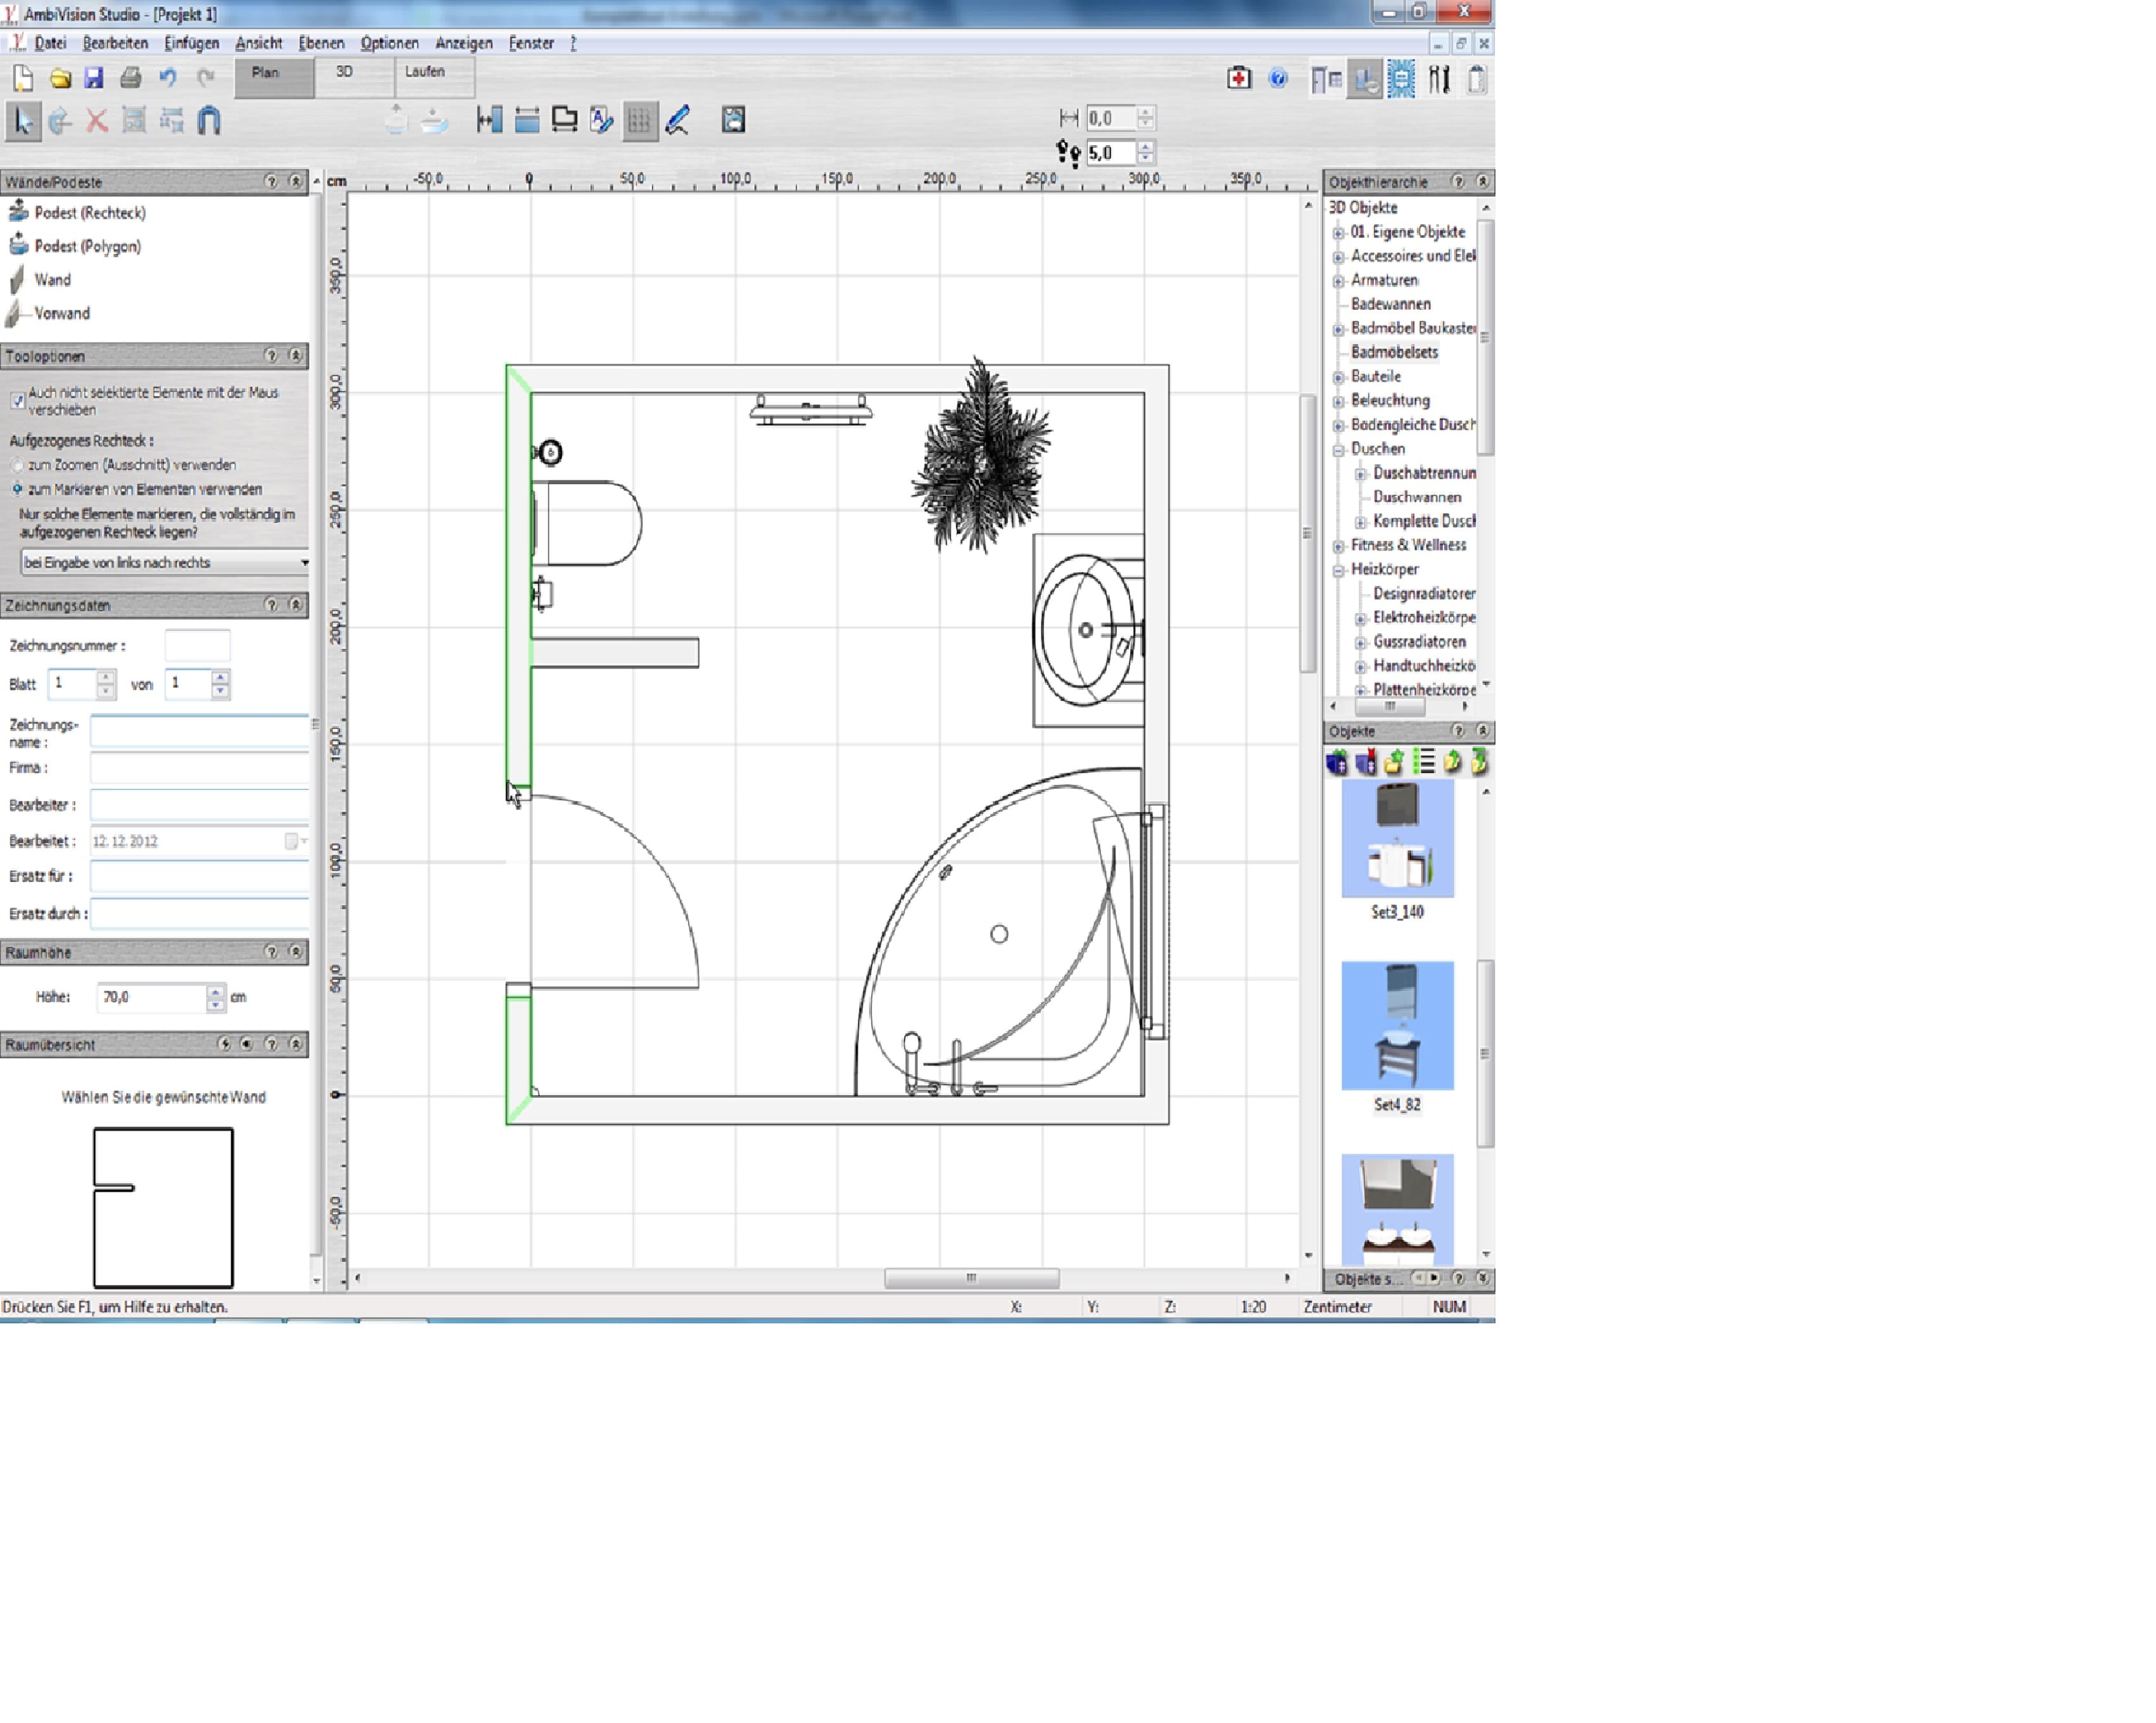The width and height of the screenshot is (2156, 1723).
Task: Select the blue pen drawing tool
Action: click(x=678, y=120)
